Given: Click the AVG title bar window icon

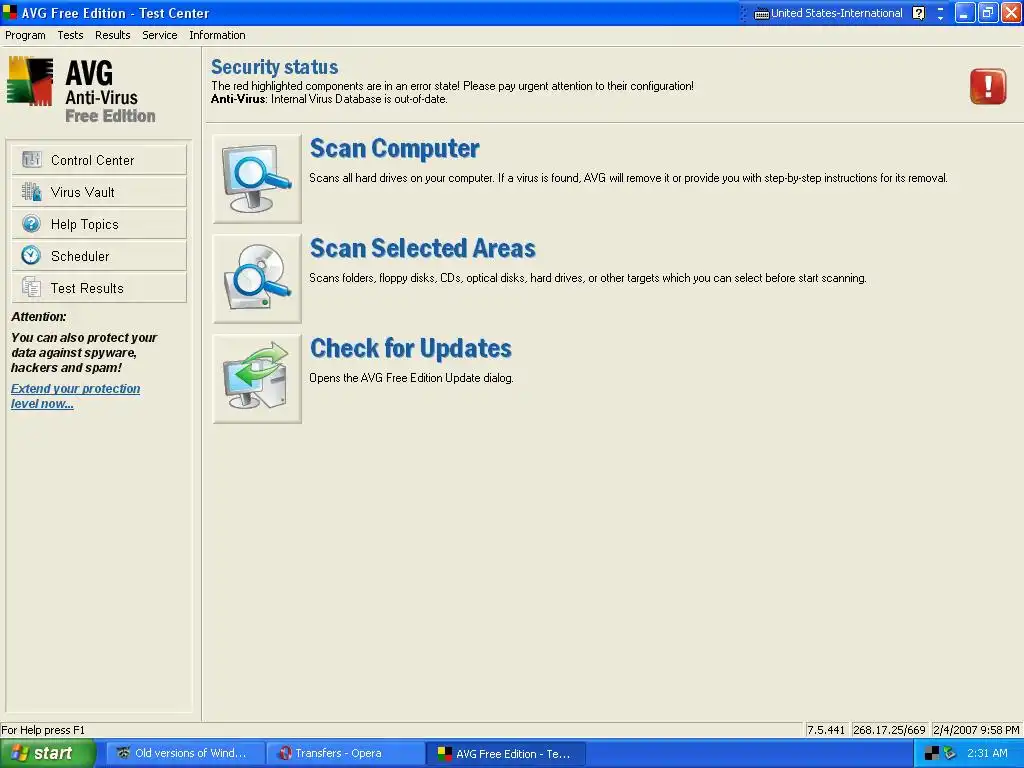Looking at the screenshot, I should [10, 12].
